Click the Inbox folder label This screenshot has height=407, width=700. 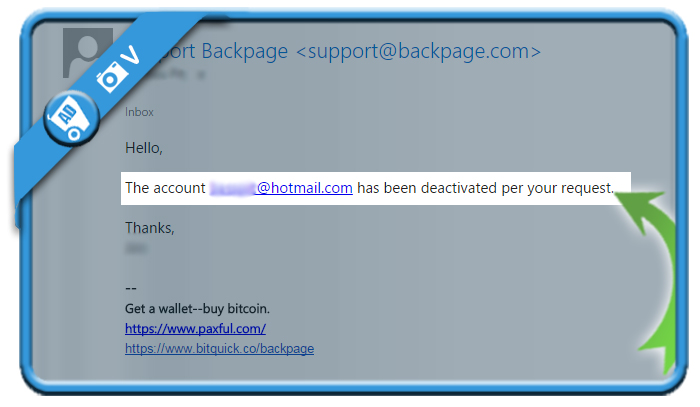tap(139, 112)
